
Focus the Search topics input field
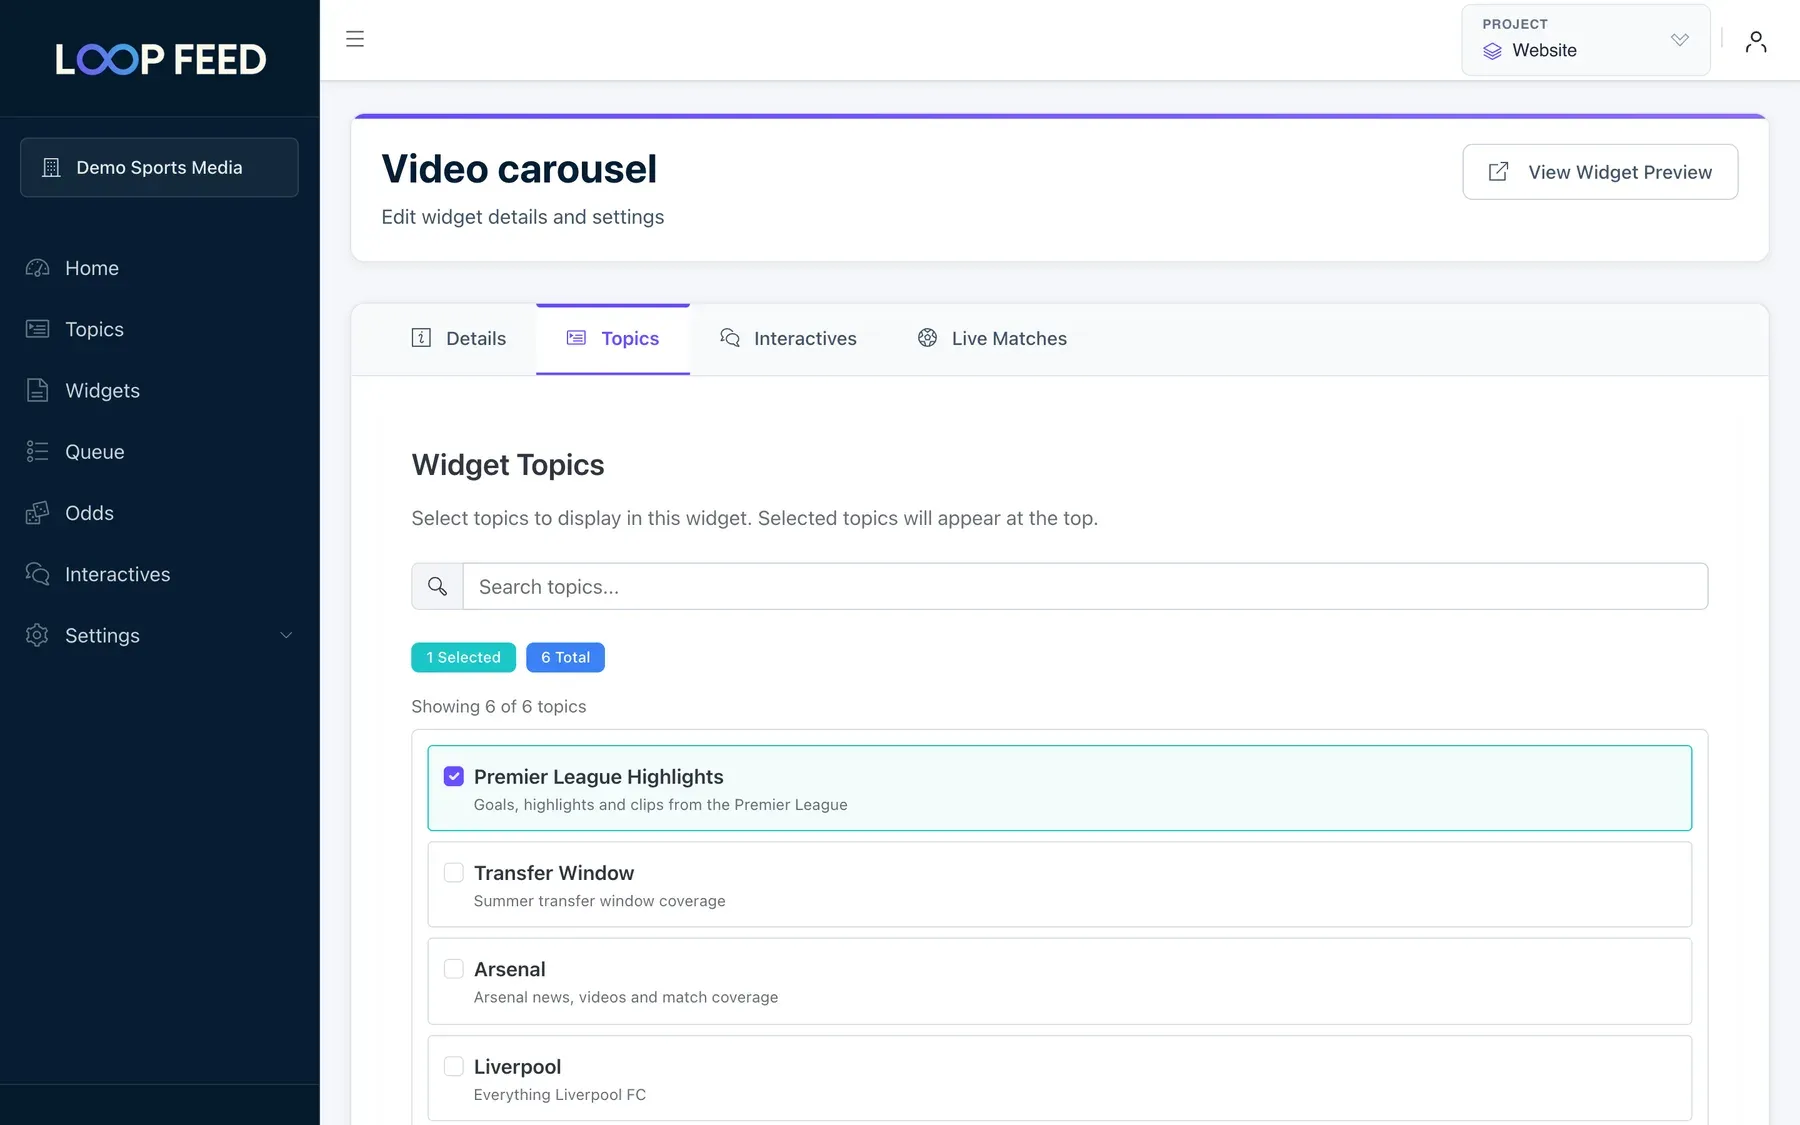point(1085,586)
